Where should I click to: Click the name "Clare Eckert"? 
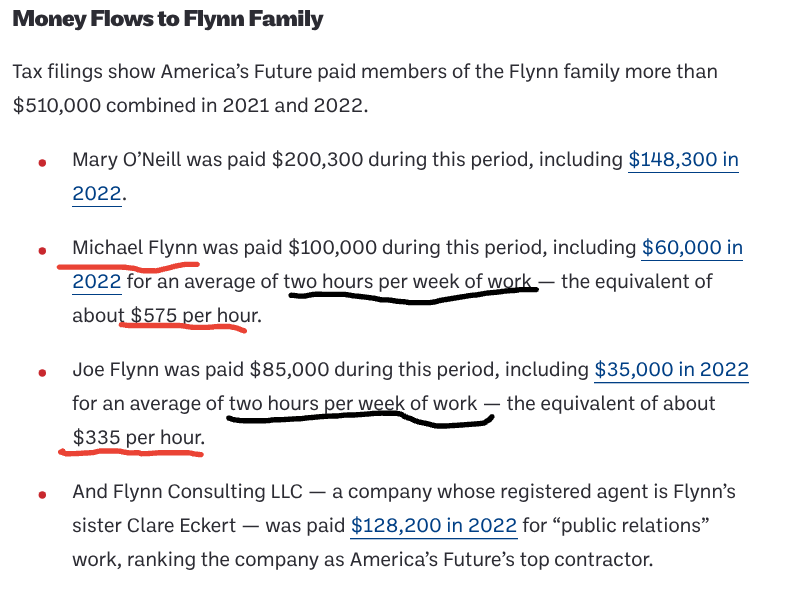click(189, 525)
